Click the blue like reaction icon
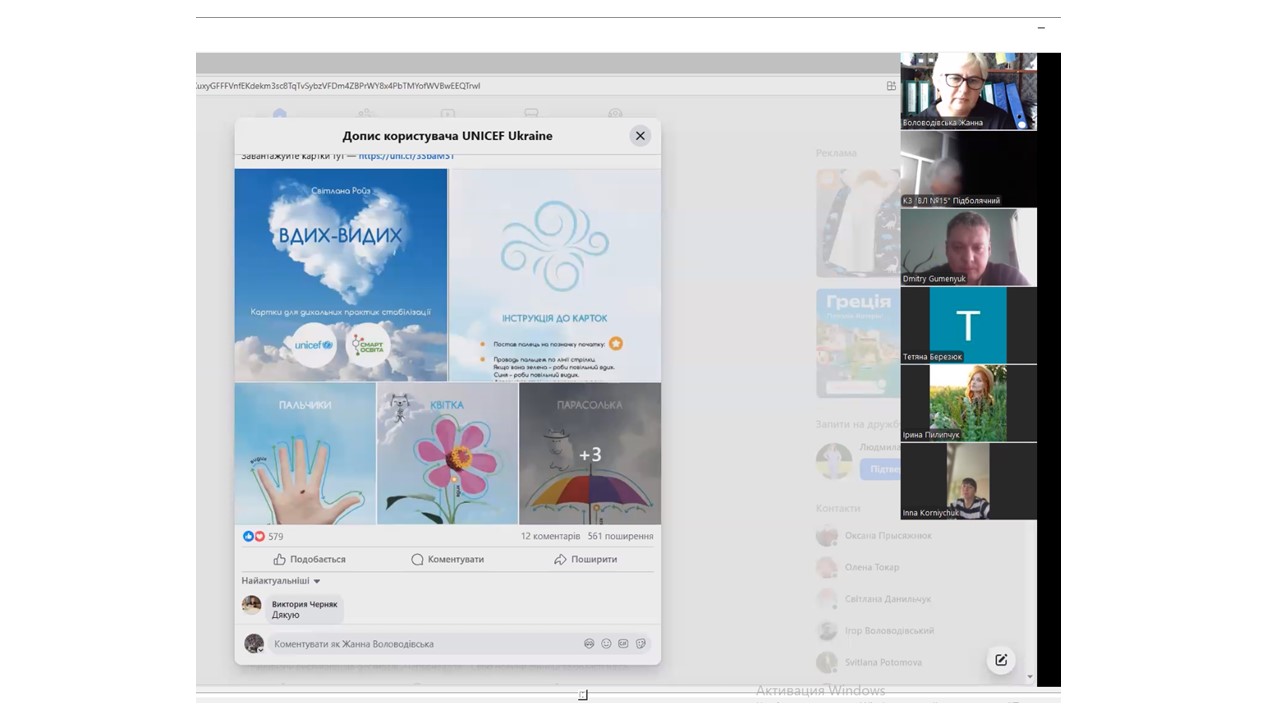 pos(249,536)
